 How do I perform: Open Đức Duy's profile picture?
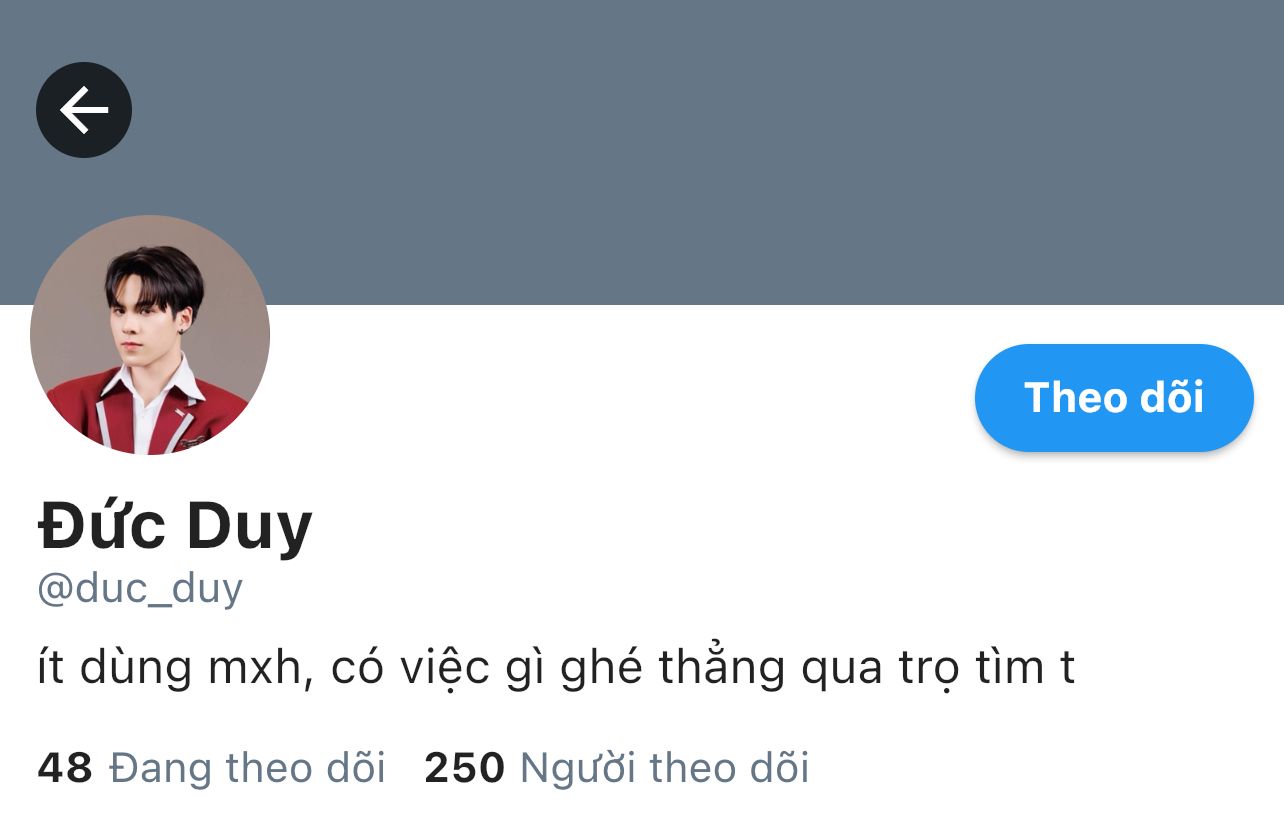tap(150, 335)
